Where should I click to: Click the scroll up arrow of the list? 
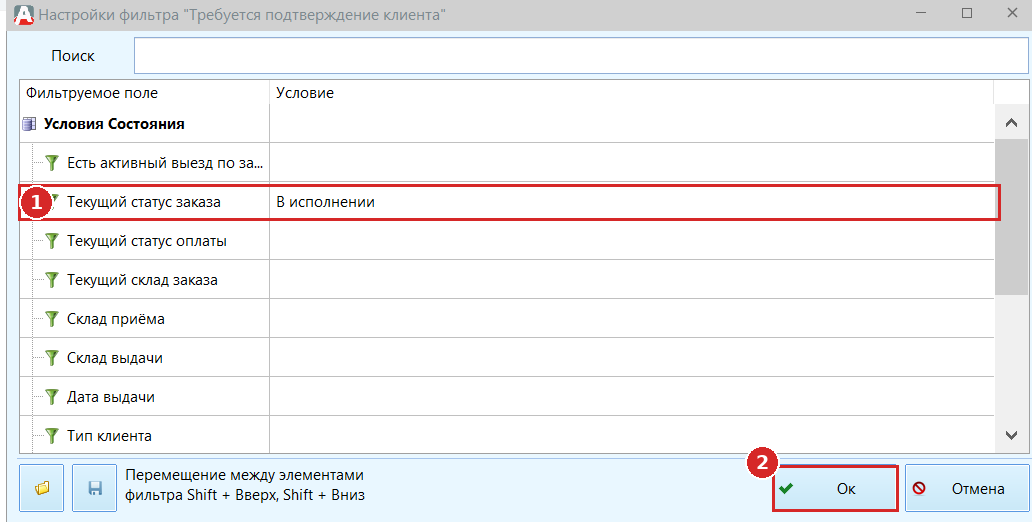[x=1011, y=122]
